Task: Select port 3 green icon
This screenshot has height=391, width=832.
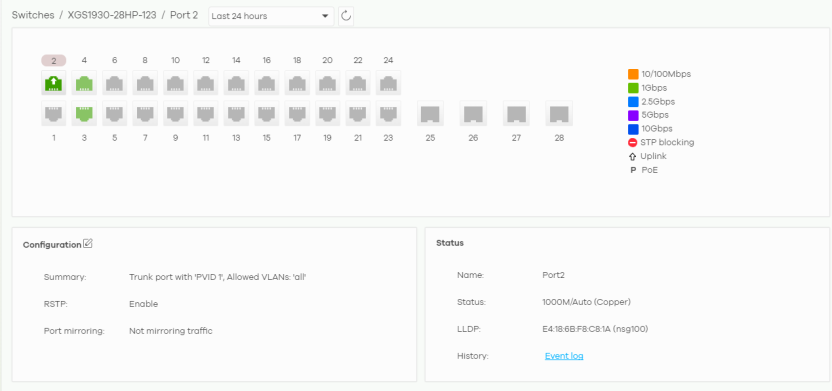Action: click(84, 113)
